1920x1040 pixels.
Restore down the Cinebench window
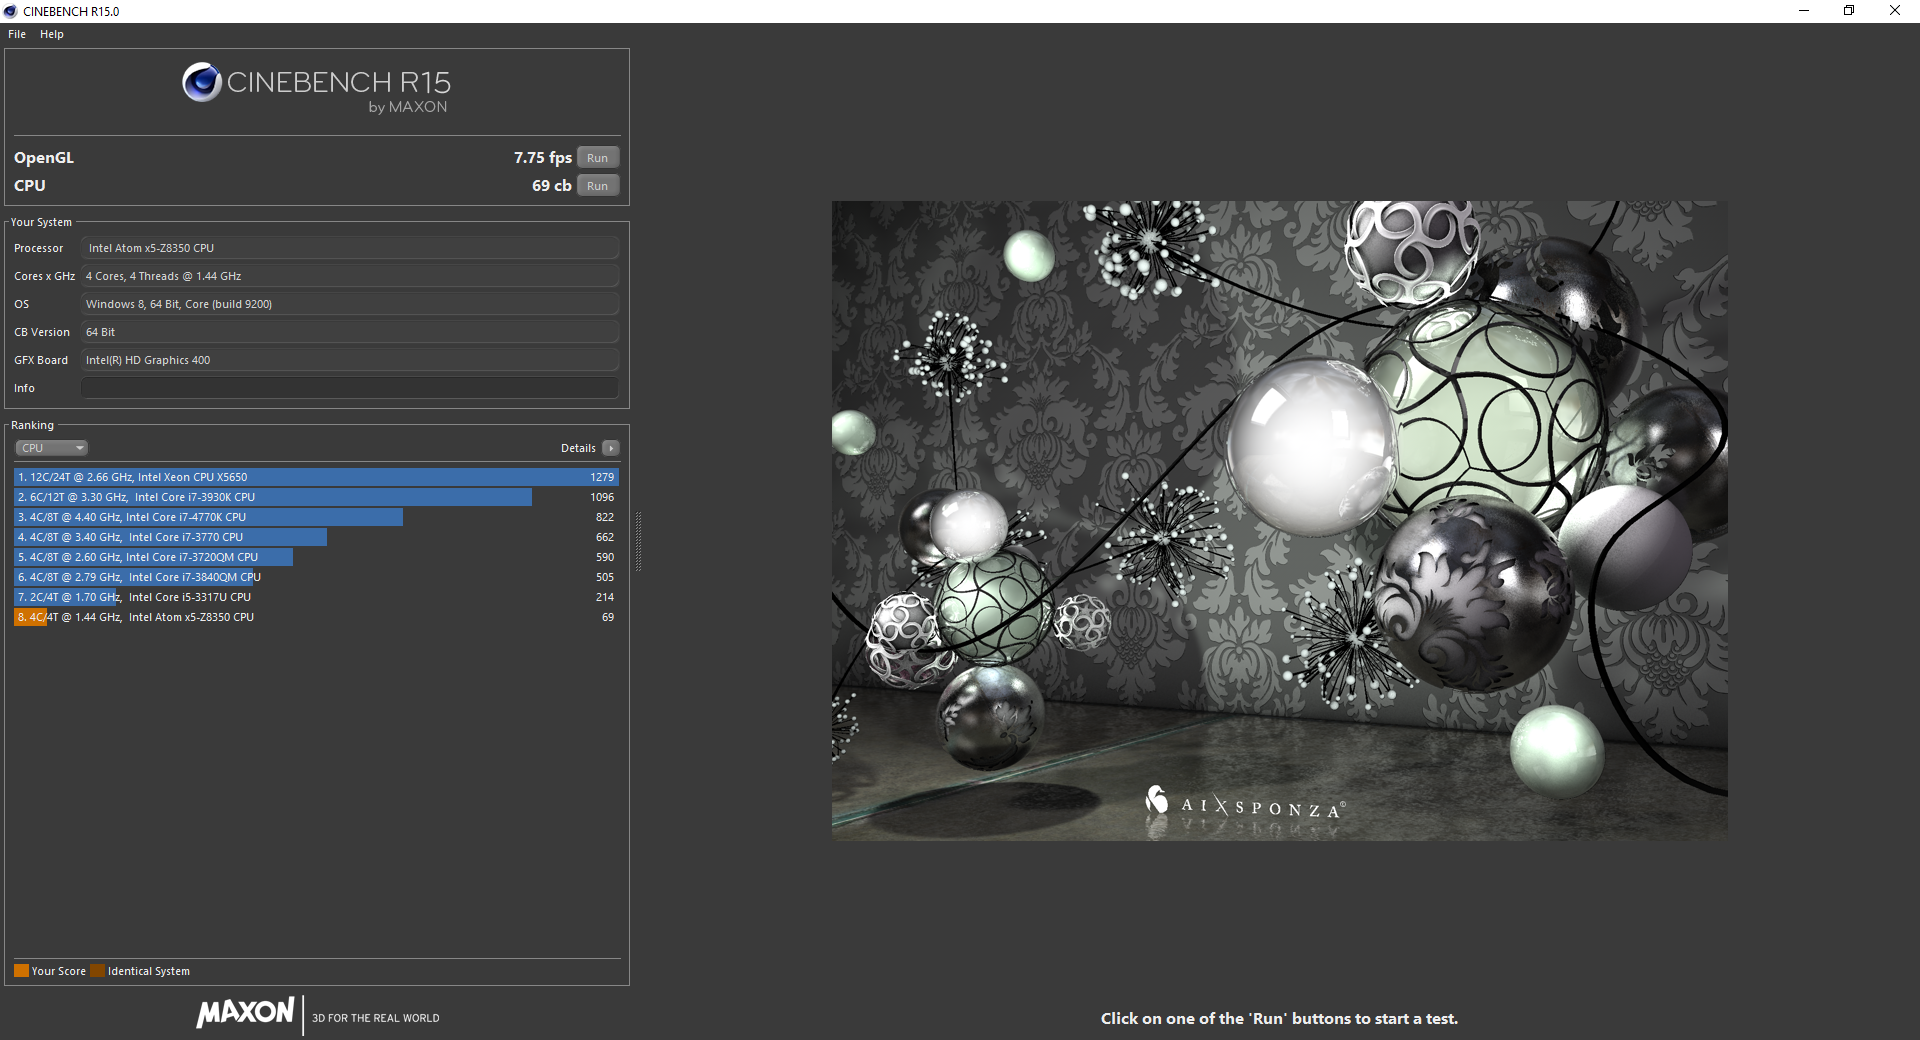1849,11
